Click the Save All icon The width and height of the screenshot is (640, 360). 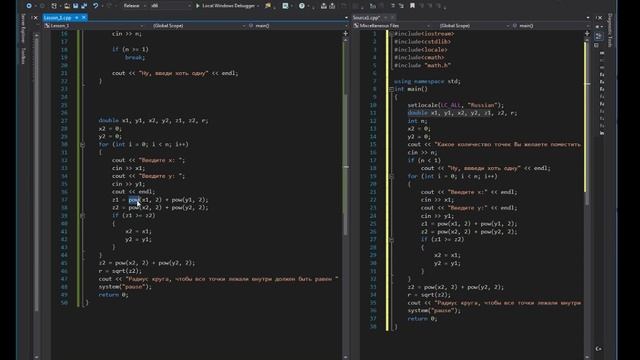coord(84,6)
